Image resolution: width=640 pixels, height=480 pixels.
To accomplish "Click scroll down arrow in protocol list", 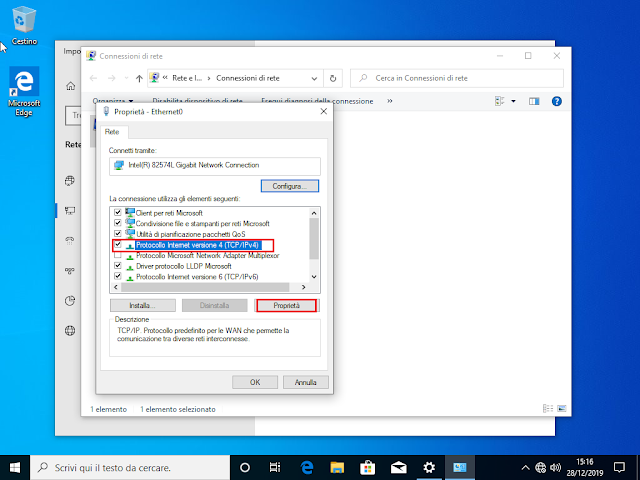I will click(x=314, y=276).
